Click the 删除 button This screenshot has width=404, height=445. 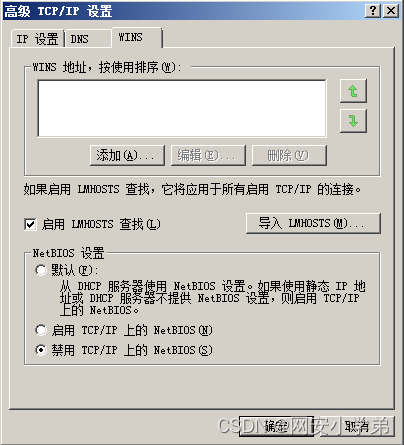pos(289,155)
